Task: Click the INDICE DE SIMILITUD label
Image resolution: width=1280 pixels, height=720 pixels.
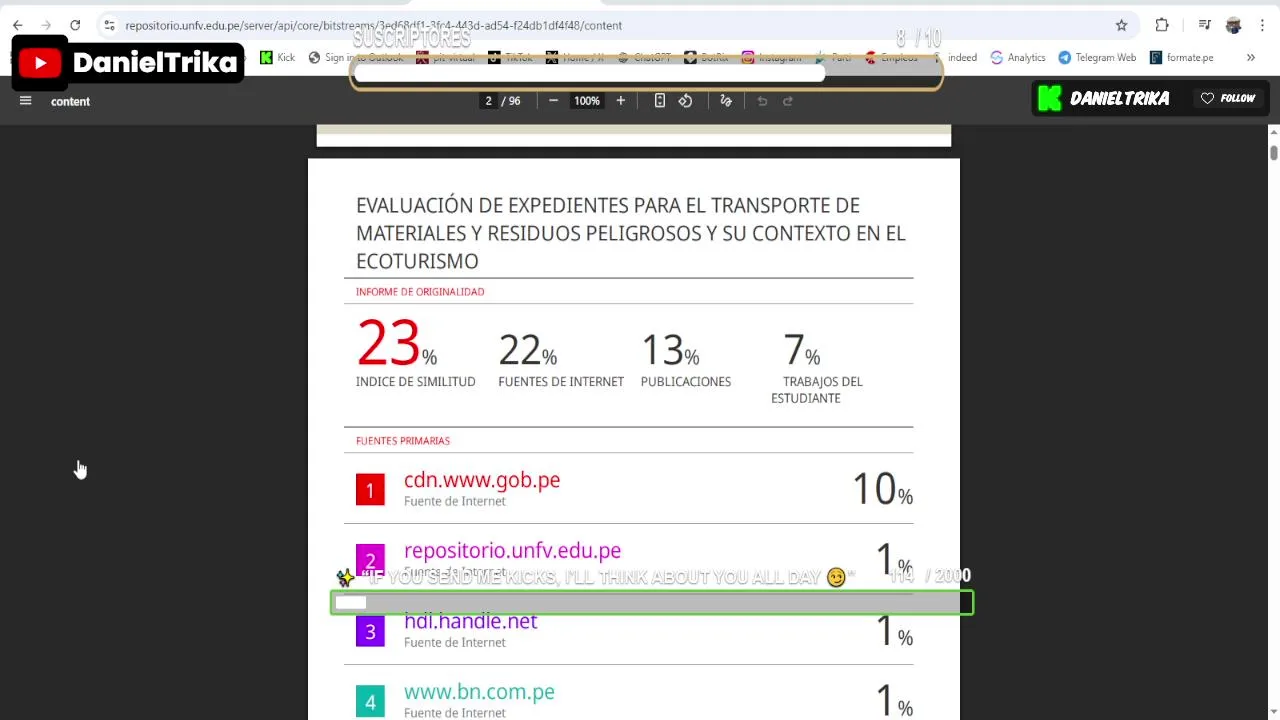Action: click(416, 382)
